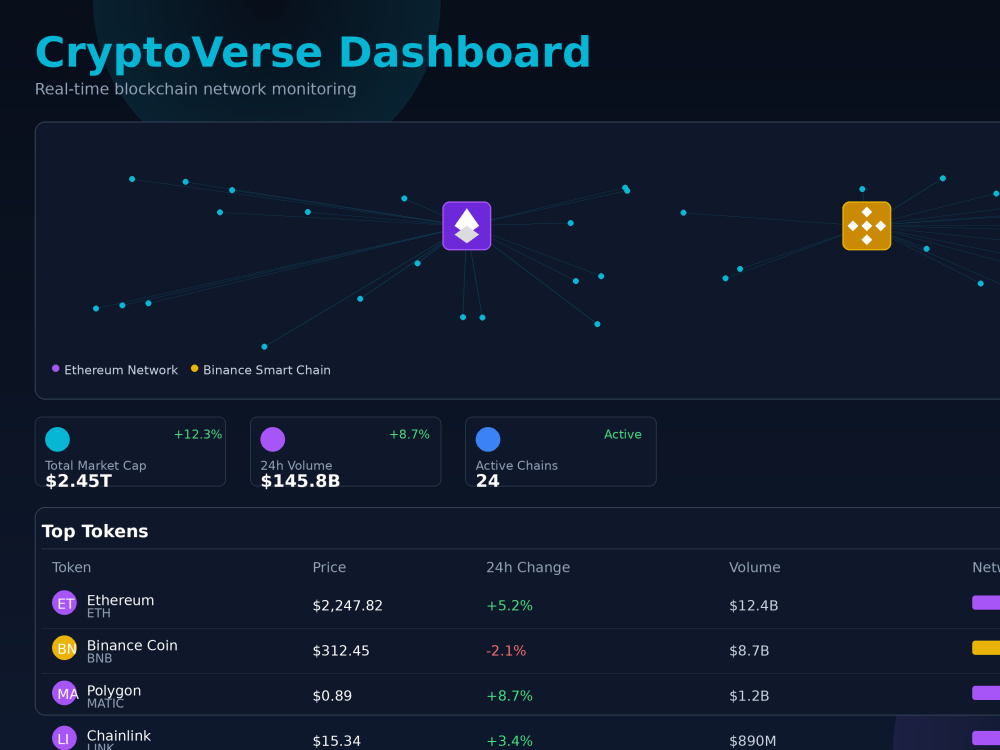The image size is (1000, 750).
Task: Click Polygon +8.7% change in table
Action: coord(510,696)
